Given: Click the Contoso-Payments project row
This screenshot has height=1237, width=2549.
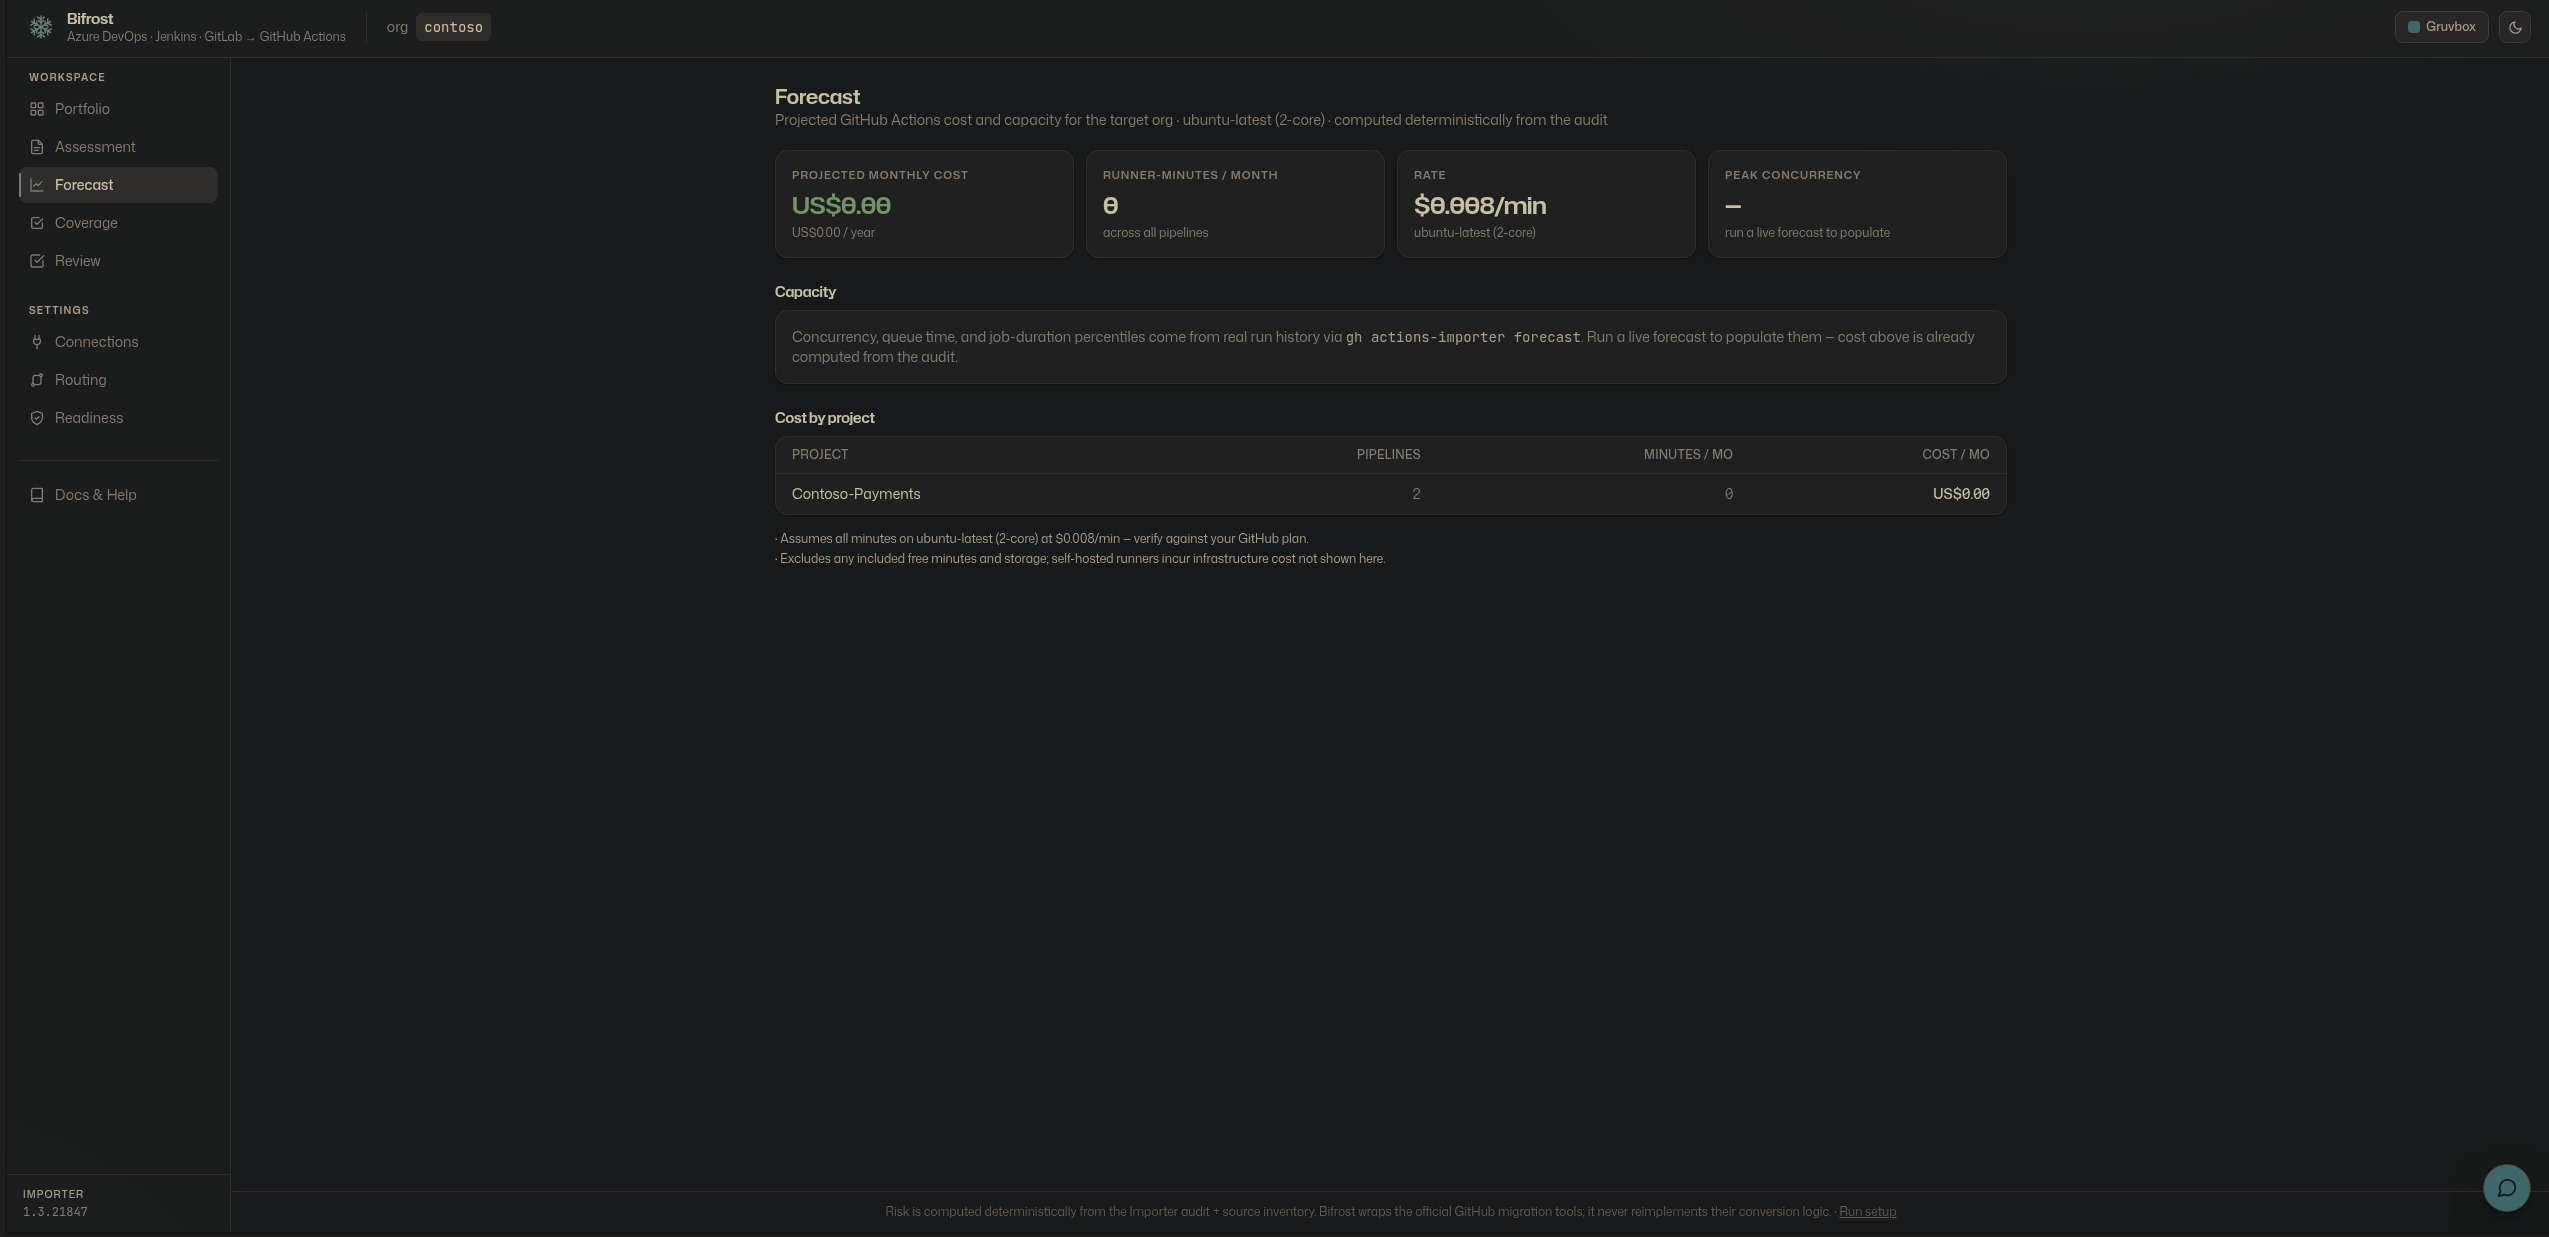Looking at the screenshot, I should [x=1390, y=494].
